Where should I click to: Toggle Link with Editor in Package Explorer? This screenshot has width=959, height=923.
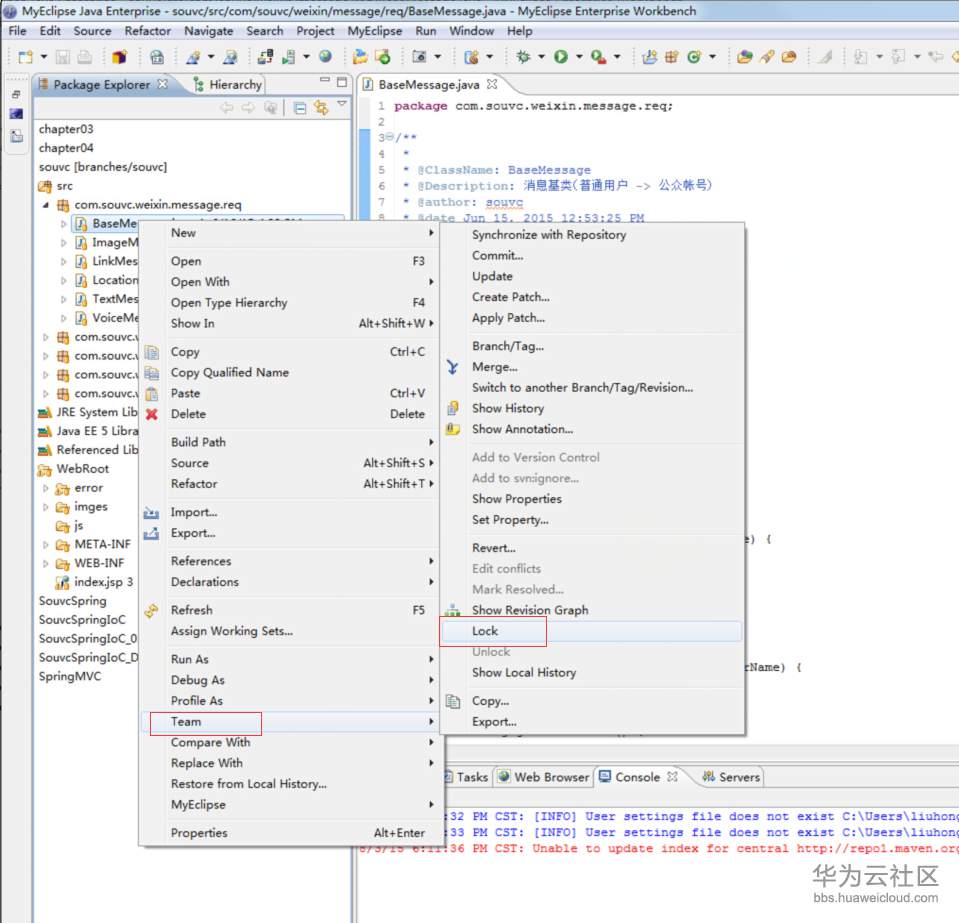point(320,108)
